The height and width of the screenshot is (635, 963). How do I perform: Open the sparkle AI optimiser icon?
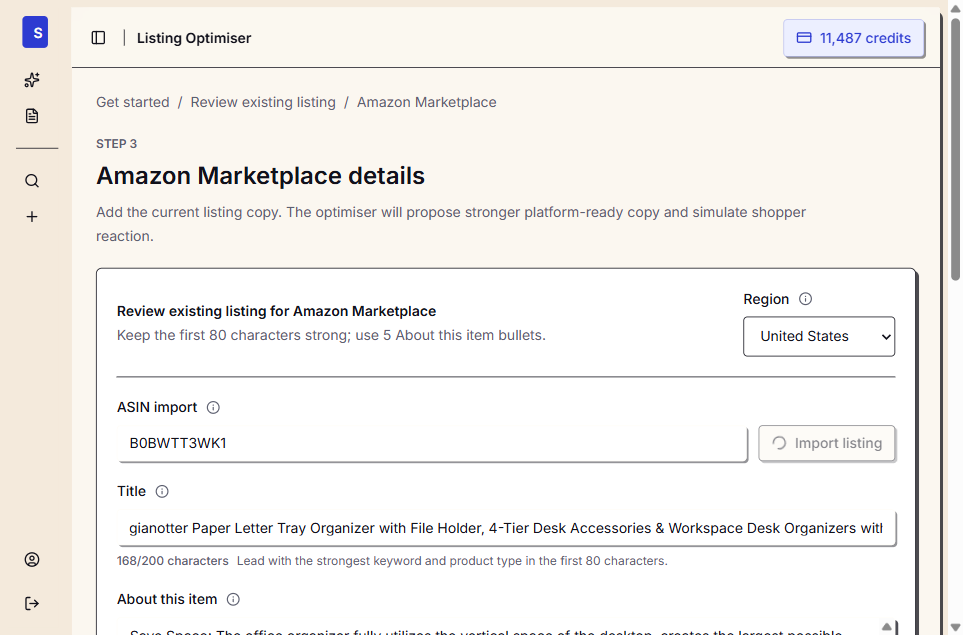click(x=32, y=80)
